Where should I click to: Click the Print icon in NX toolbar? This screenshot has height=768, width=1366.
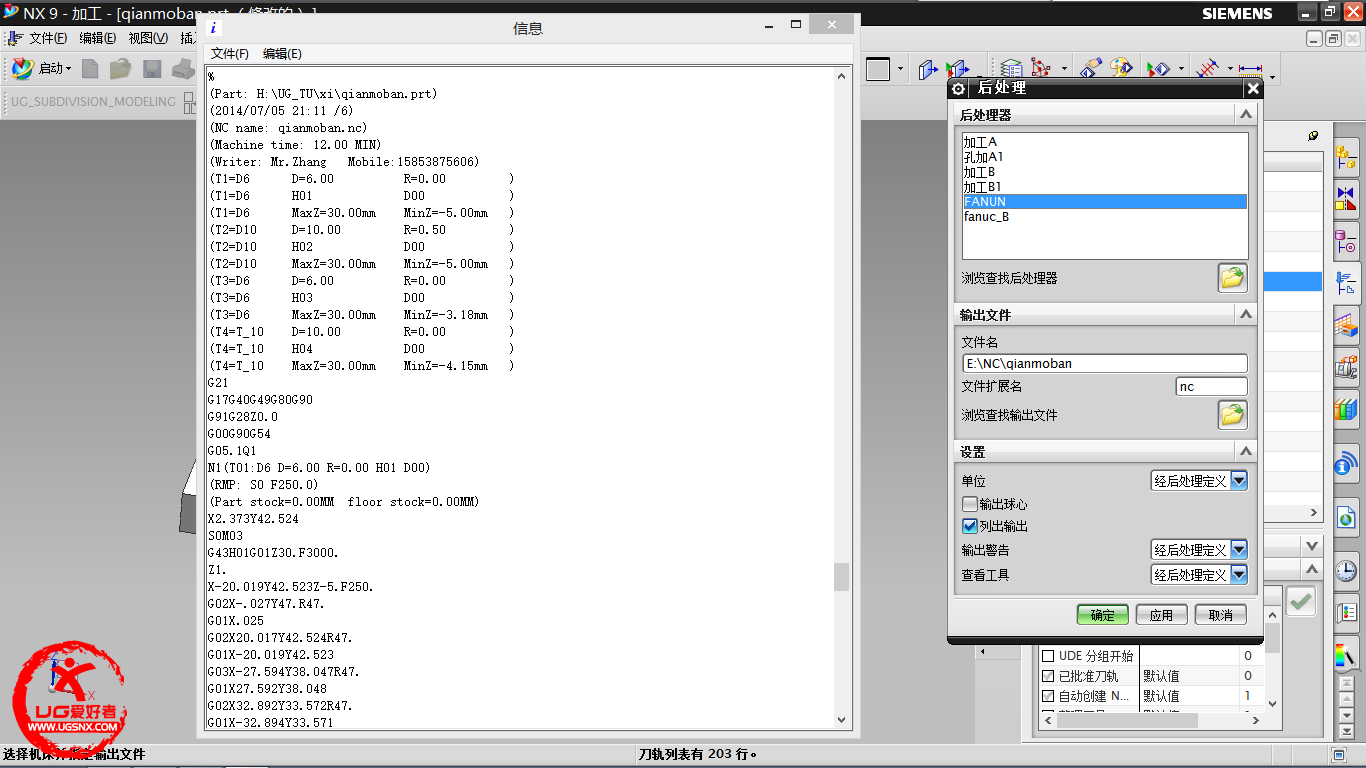[x=182, y=68]
